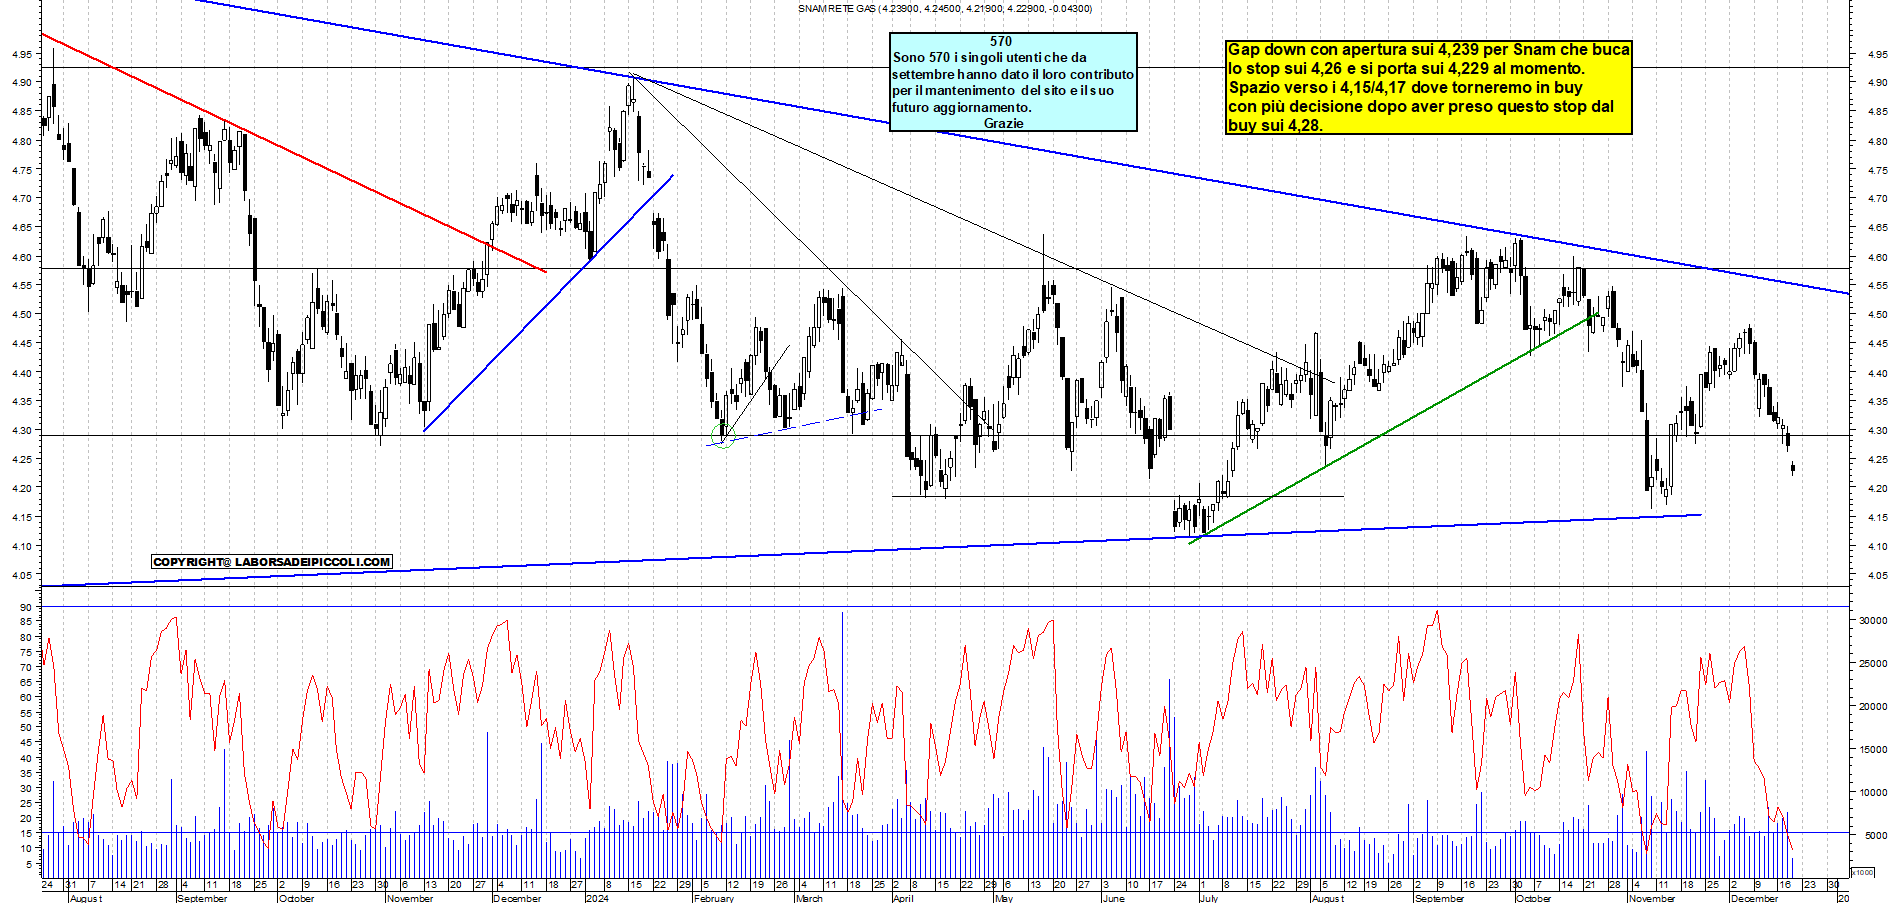Click the x1000 volume multiplier box
Image resolution: width=1890 pixels, height=903 pixels.
[x=1864, y=872]
